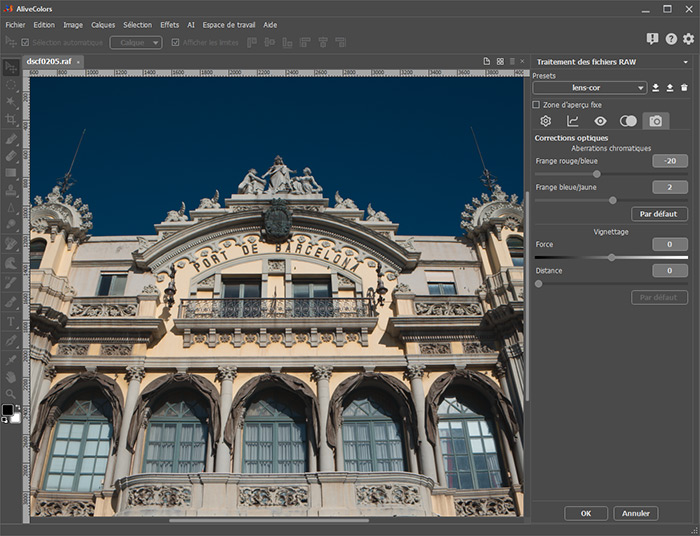Select the elliptical selection tool

(x=11, y=85)
